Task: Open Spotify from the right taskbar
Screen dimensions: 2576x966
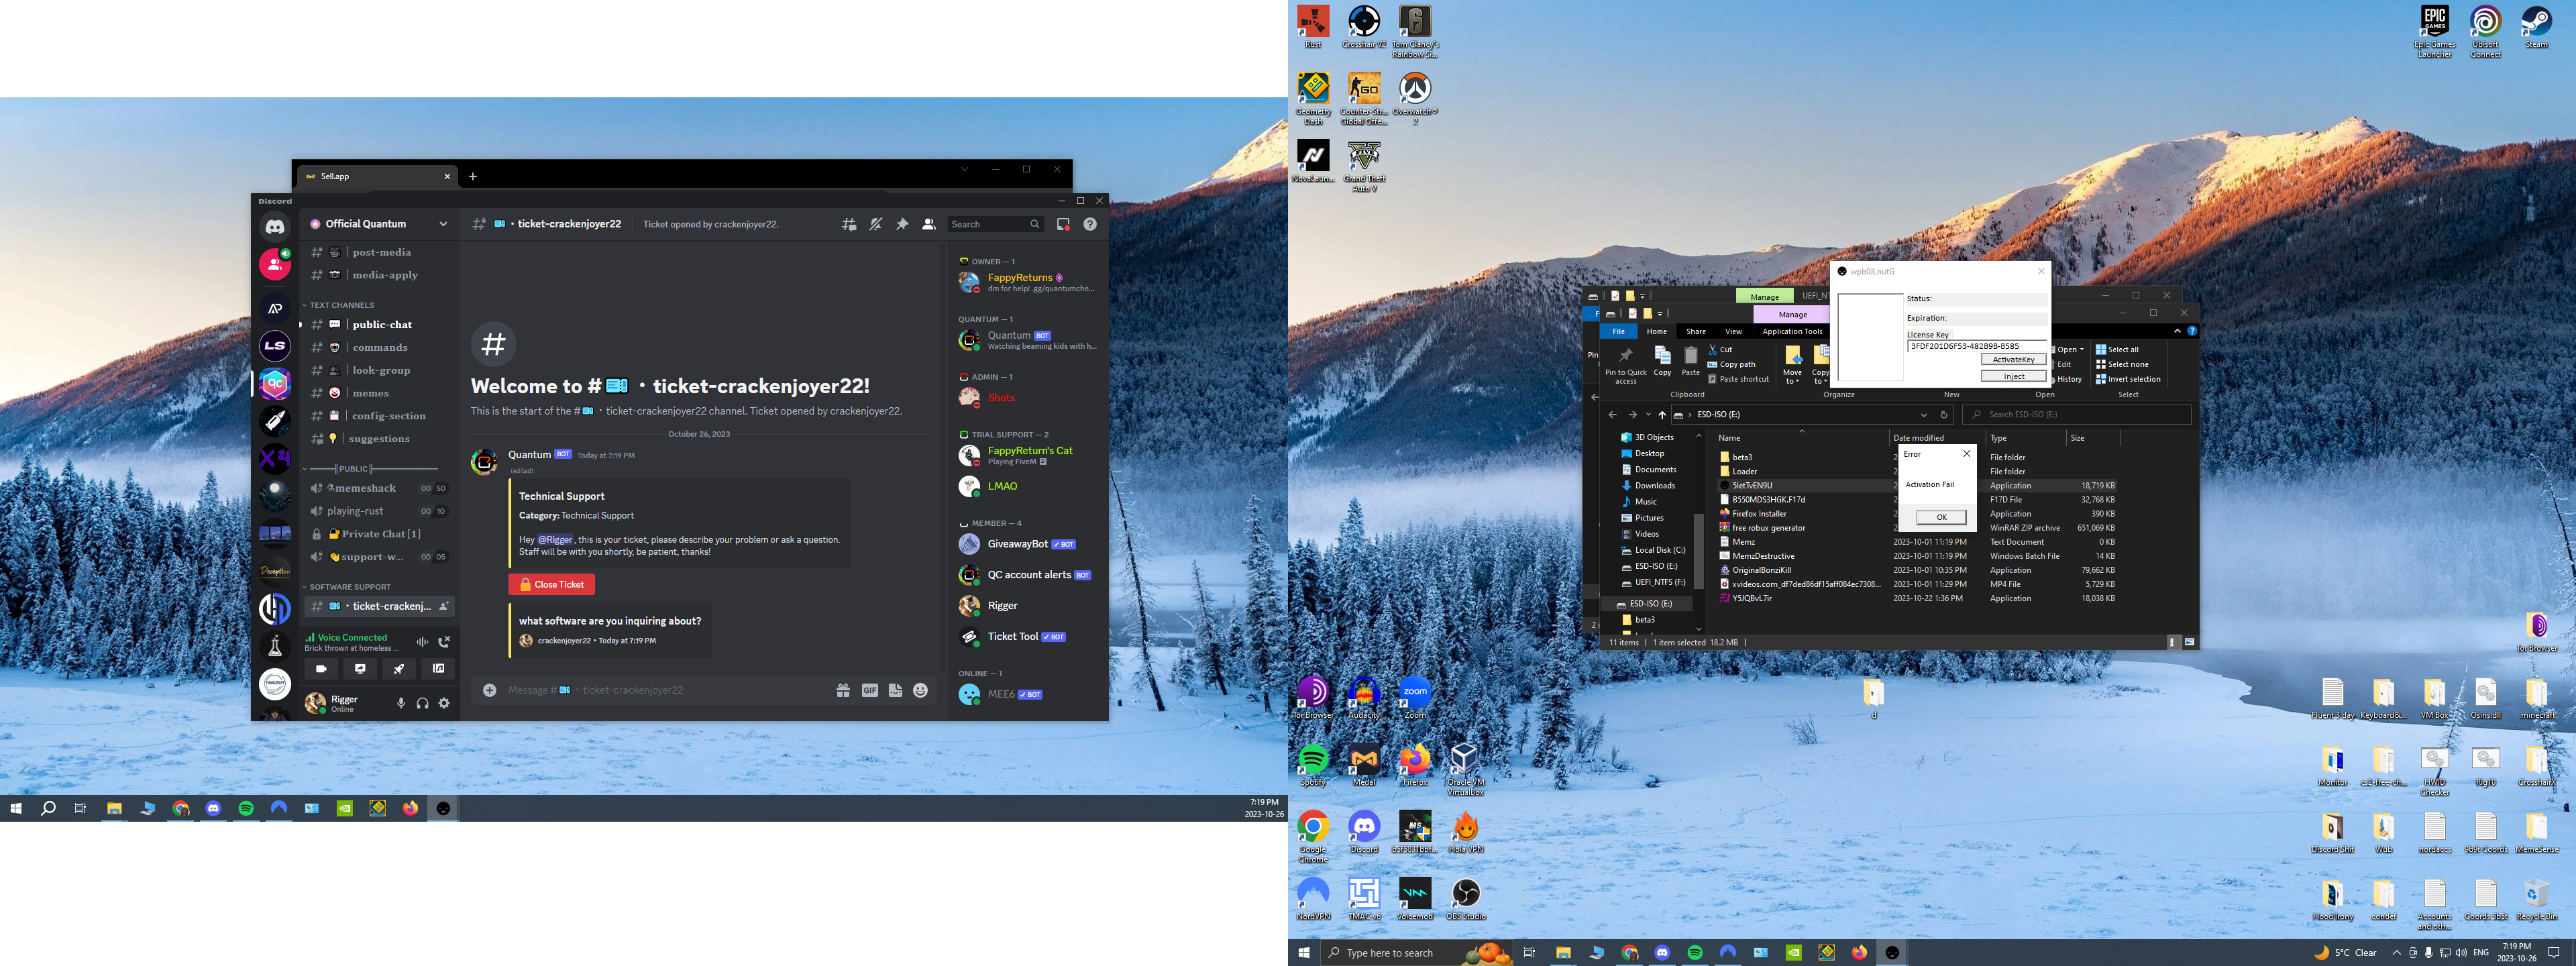Action: [1695, 953]
